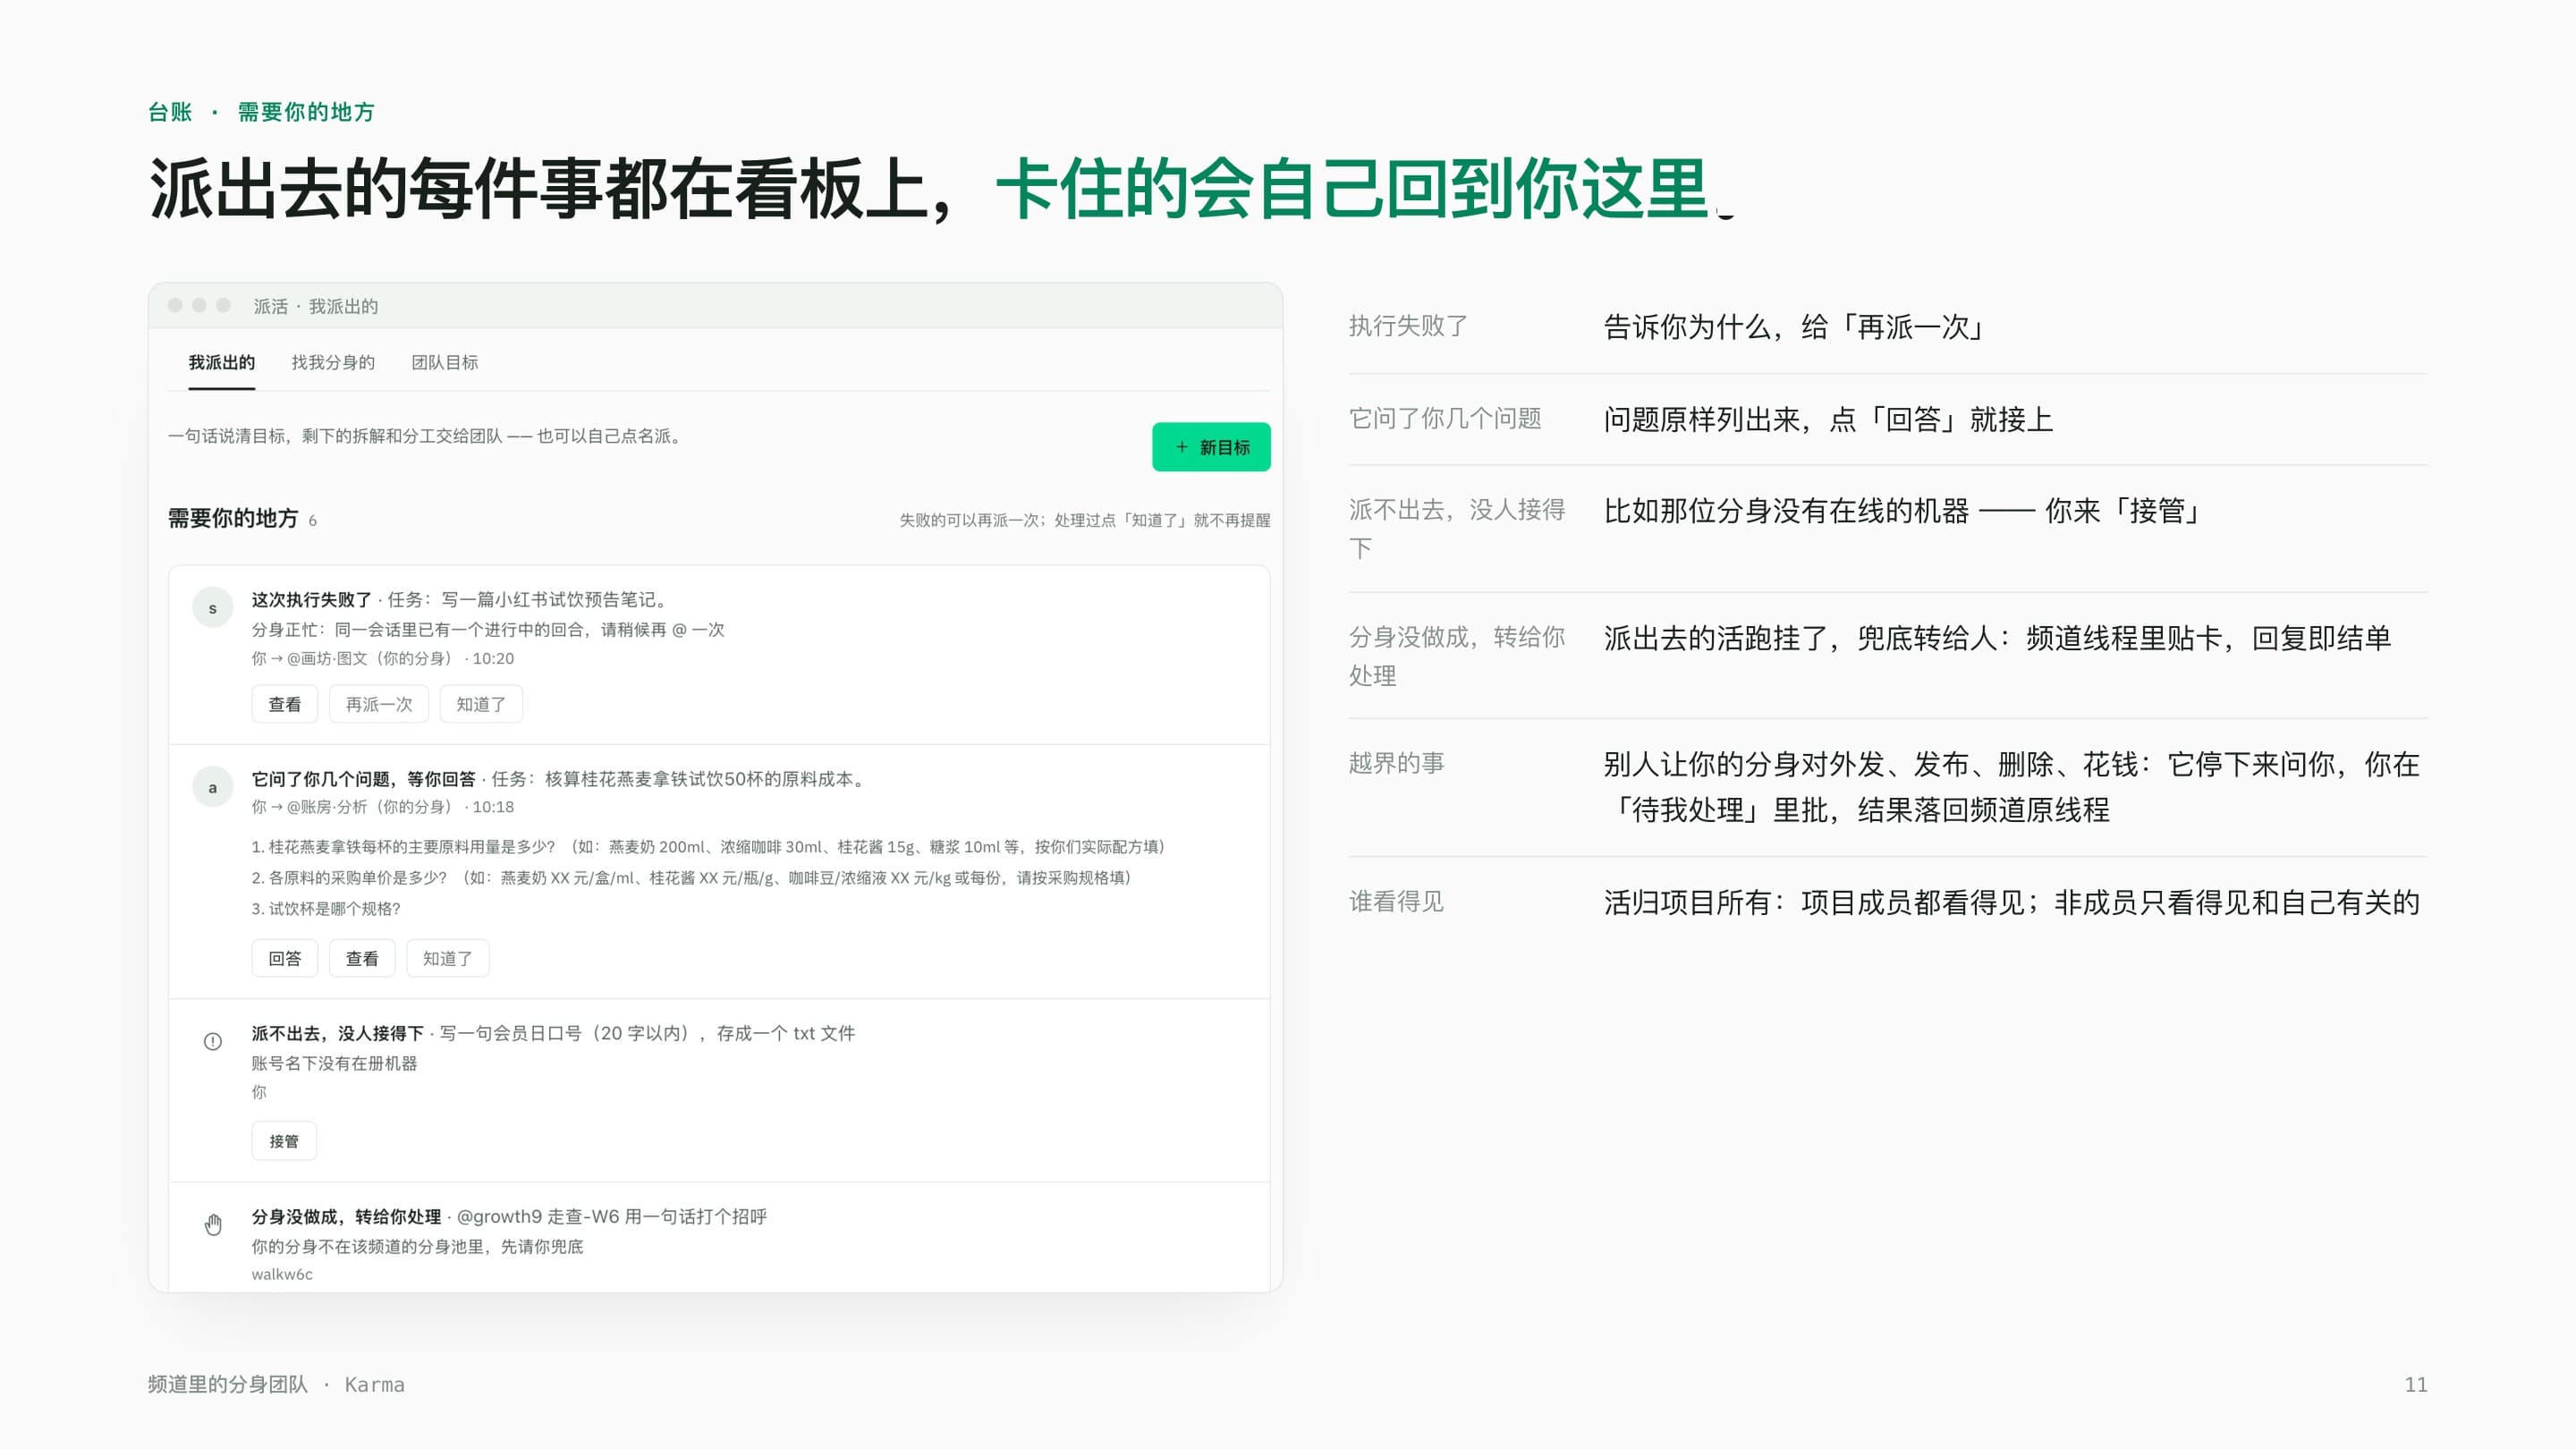Dismiss the questions card with 知道了
The width and height of the screenshot is (2576, 1449).
pyautogui.click(x=447, y=958)
